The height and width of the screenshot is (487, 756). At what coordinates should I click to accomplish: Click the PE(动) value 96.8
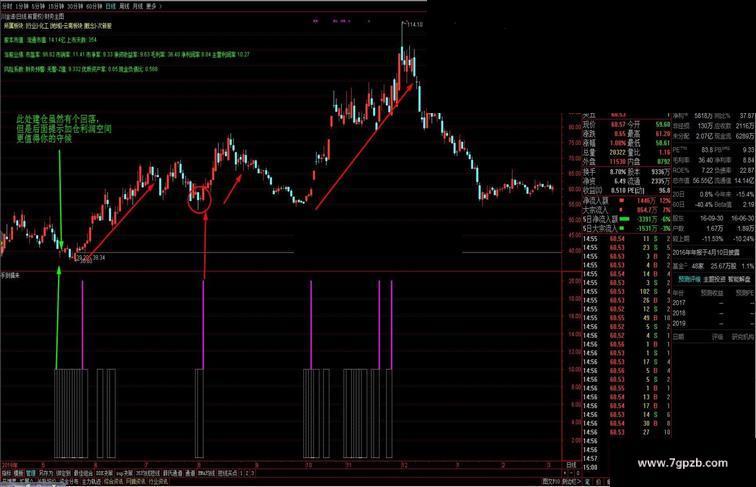tap(665, 190)
